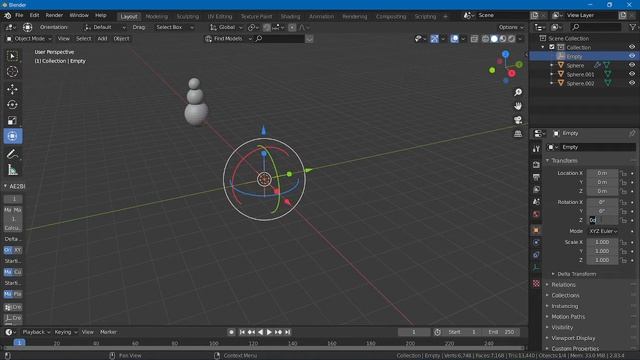Expand the Delta Transform section

[576, 274]
